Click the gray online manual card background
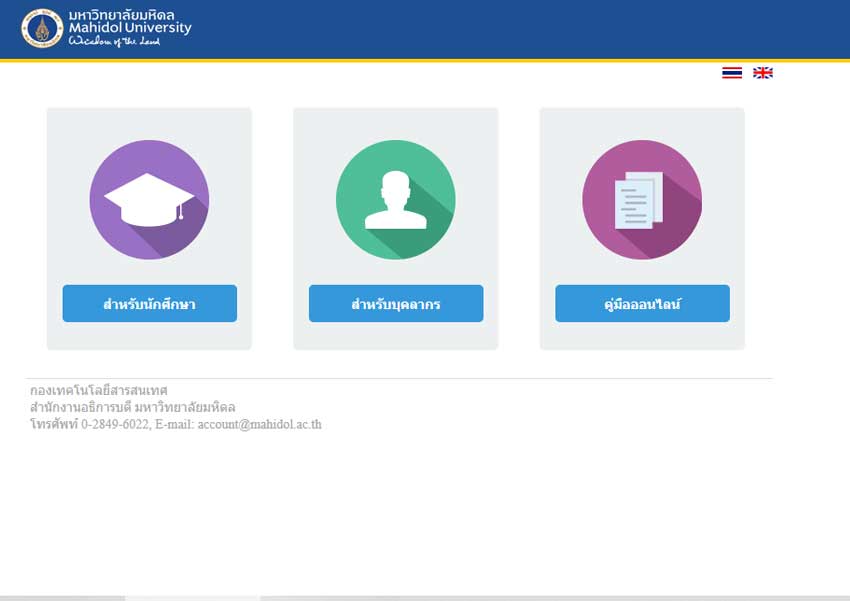The height and width of the screenshot is (601, 850). pos(642,125)
